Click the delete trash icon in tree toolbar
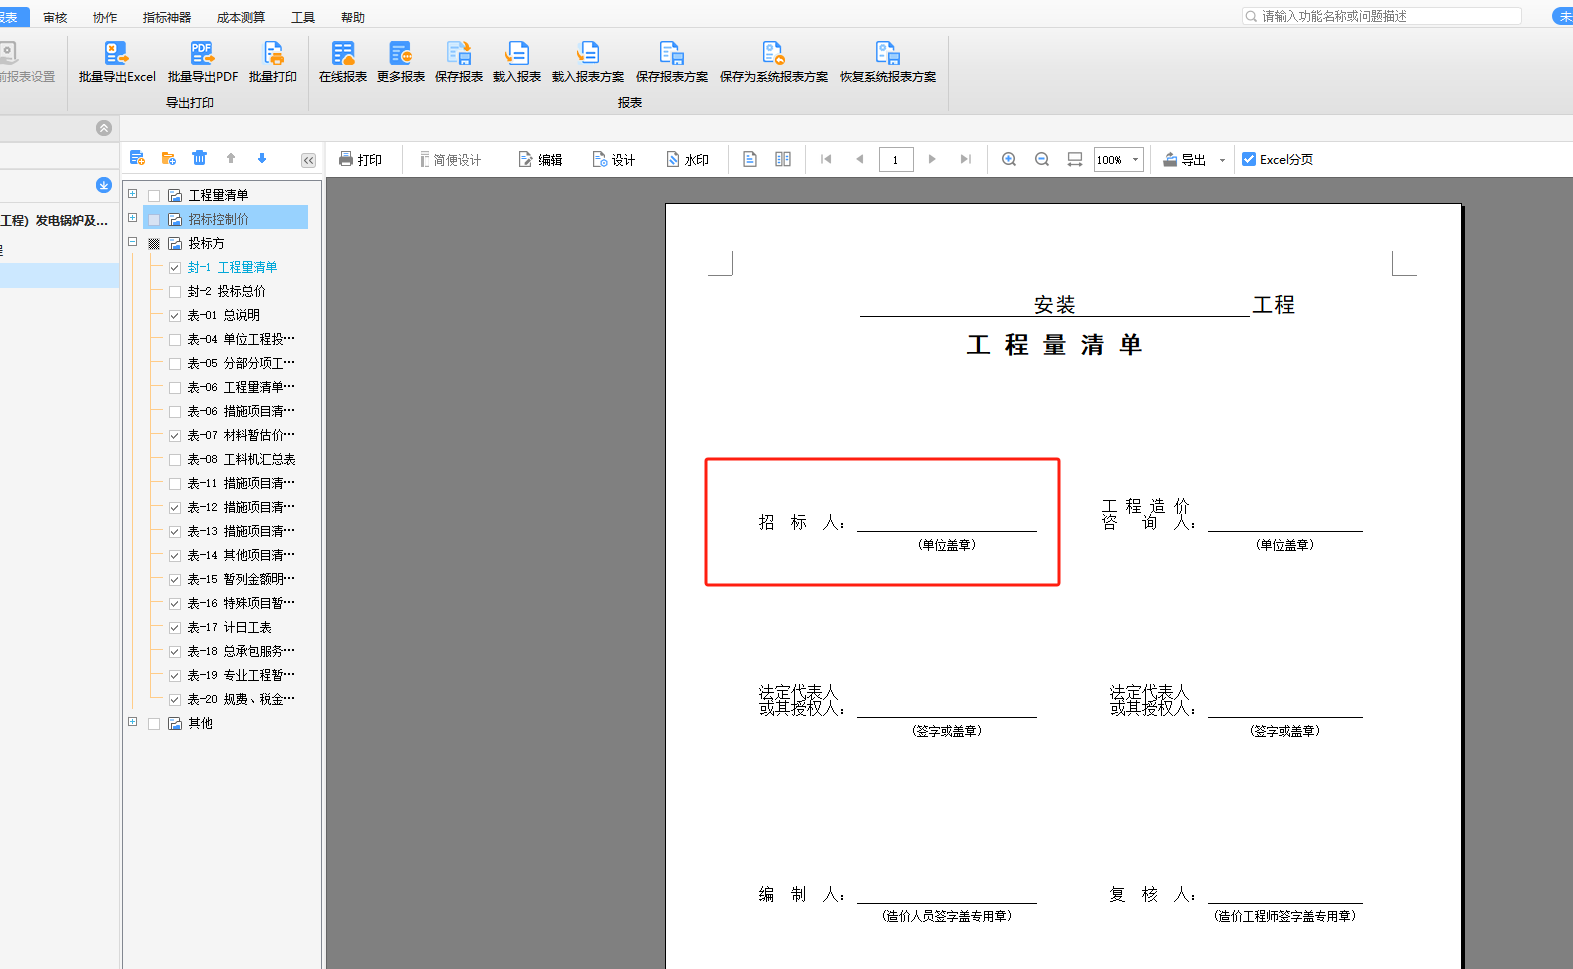The height and width of the screenshot is (969, 1573). [x=200, y=158]
